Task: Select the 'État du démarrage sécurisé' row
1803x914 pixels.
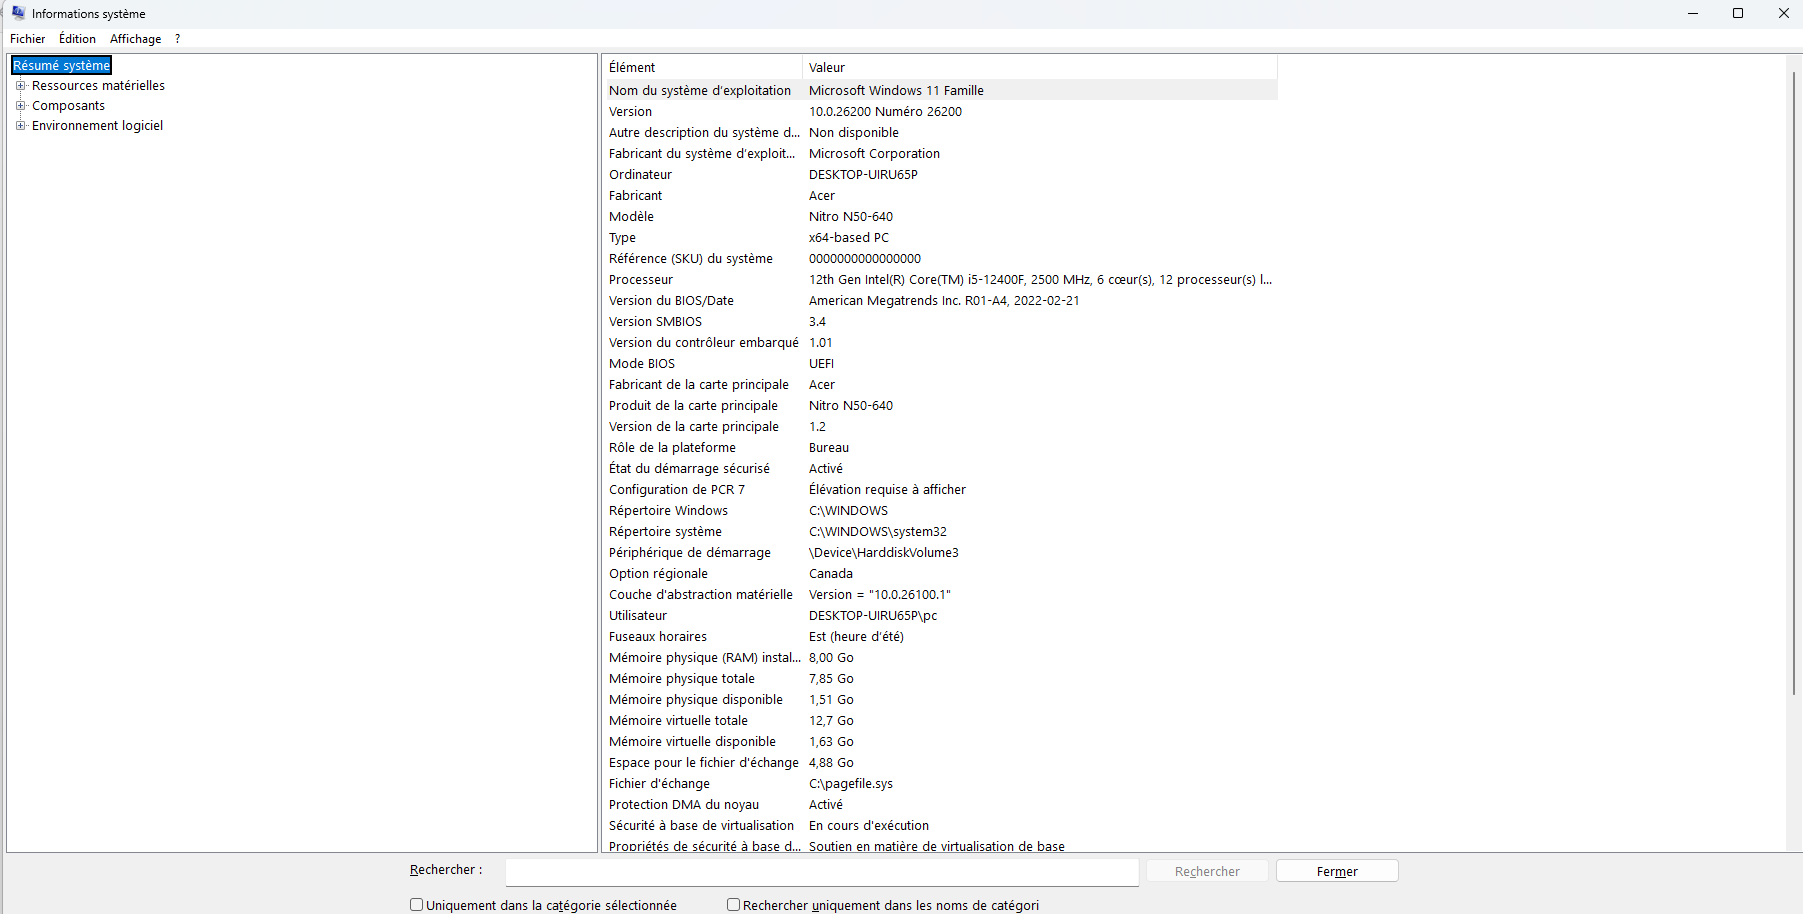Action: pyautogui.click(x=940, y=469)
